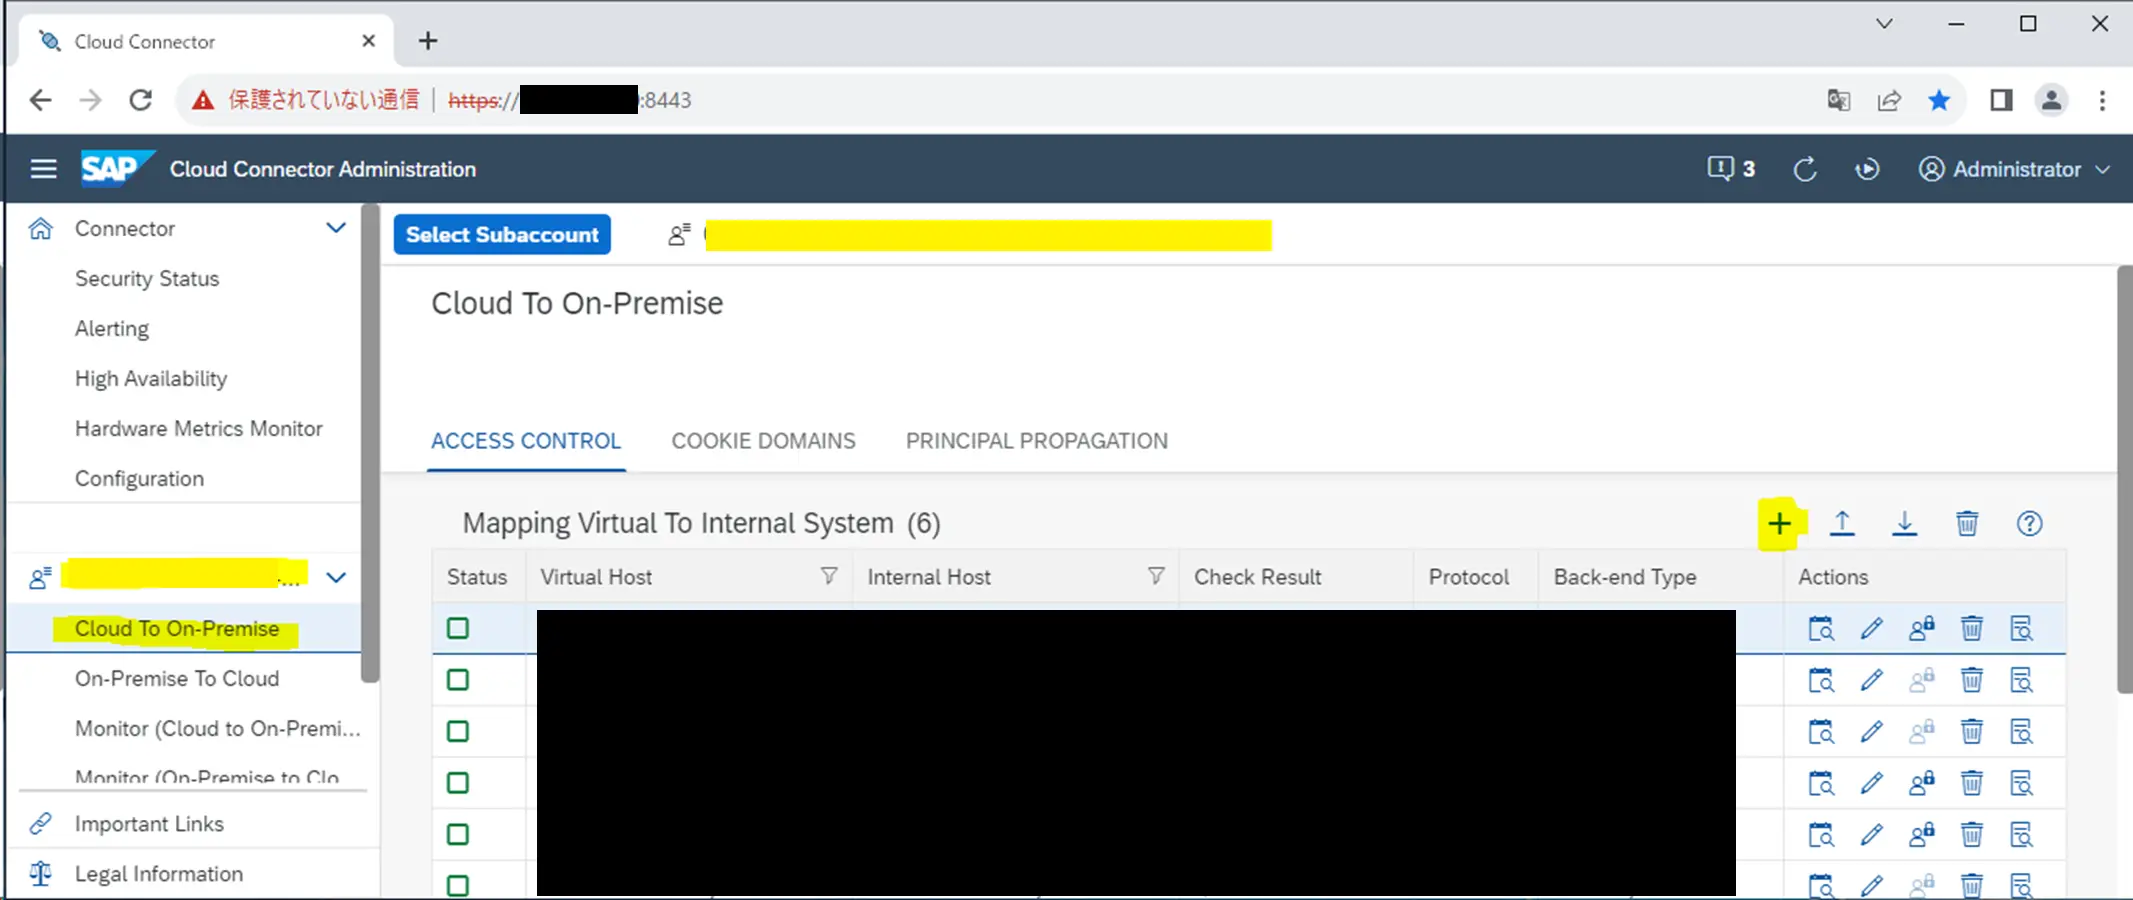Edit the first mapping row with pencil icon
The width and height of the screenshot is (2133, 900).
coord(1871,629)
